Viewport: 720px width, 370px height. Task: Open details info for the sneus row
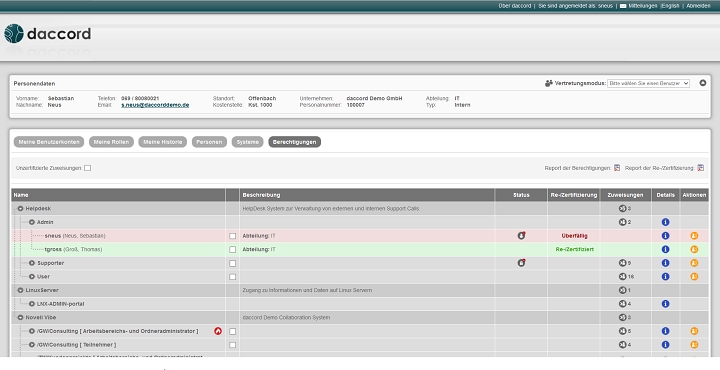(x=665, y=236)
